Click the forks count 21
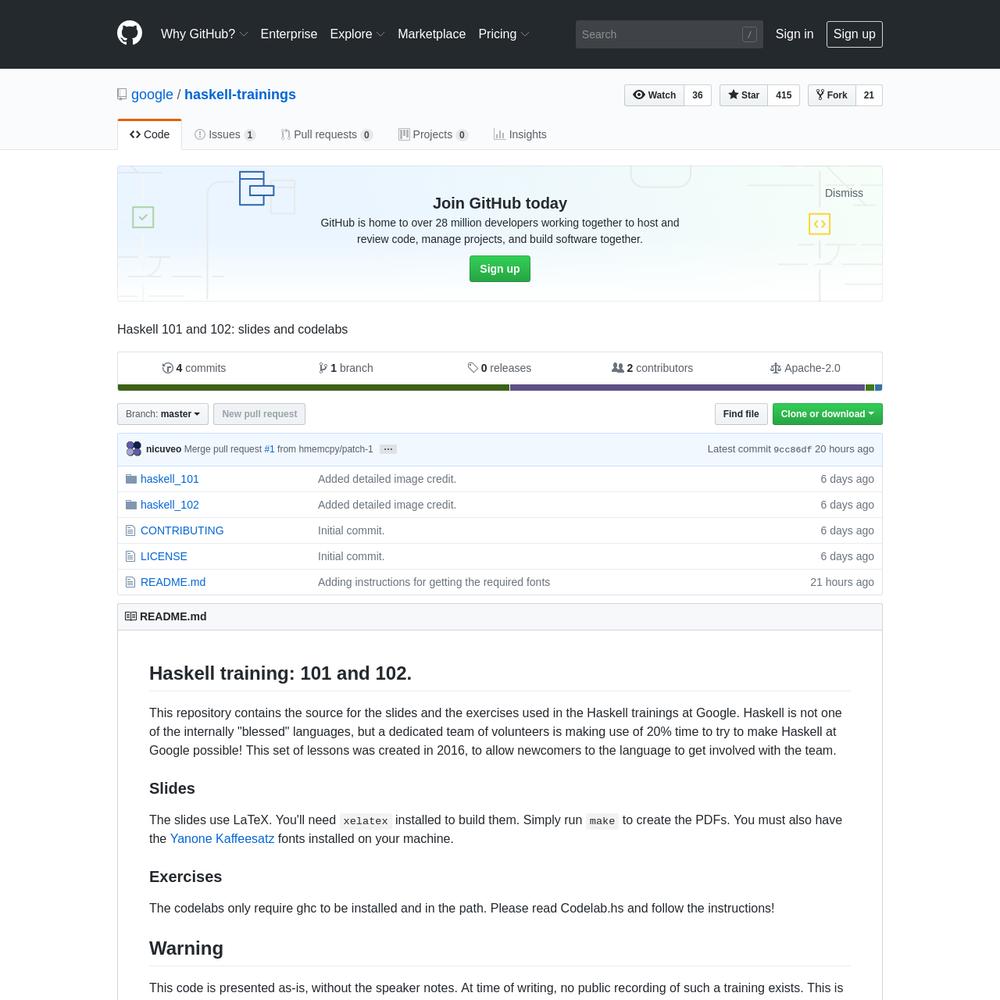The image size is (1000, 1000). click(869, 95)
